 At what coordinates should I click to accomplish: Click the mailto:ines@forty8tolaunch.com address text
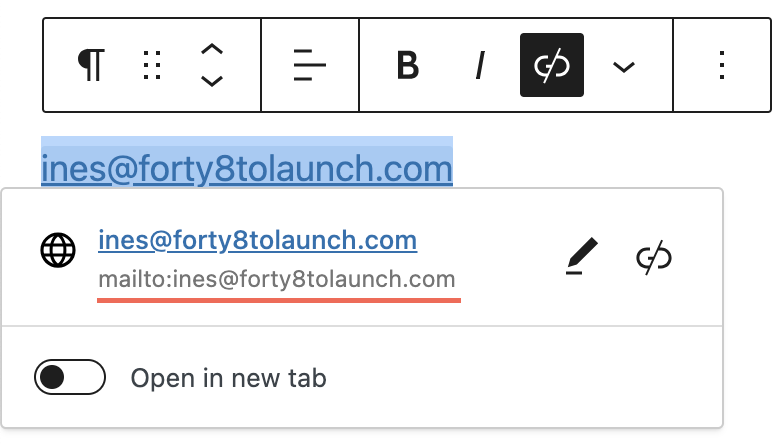click(x=276, y=279)
